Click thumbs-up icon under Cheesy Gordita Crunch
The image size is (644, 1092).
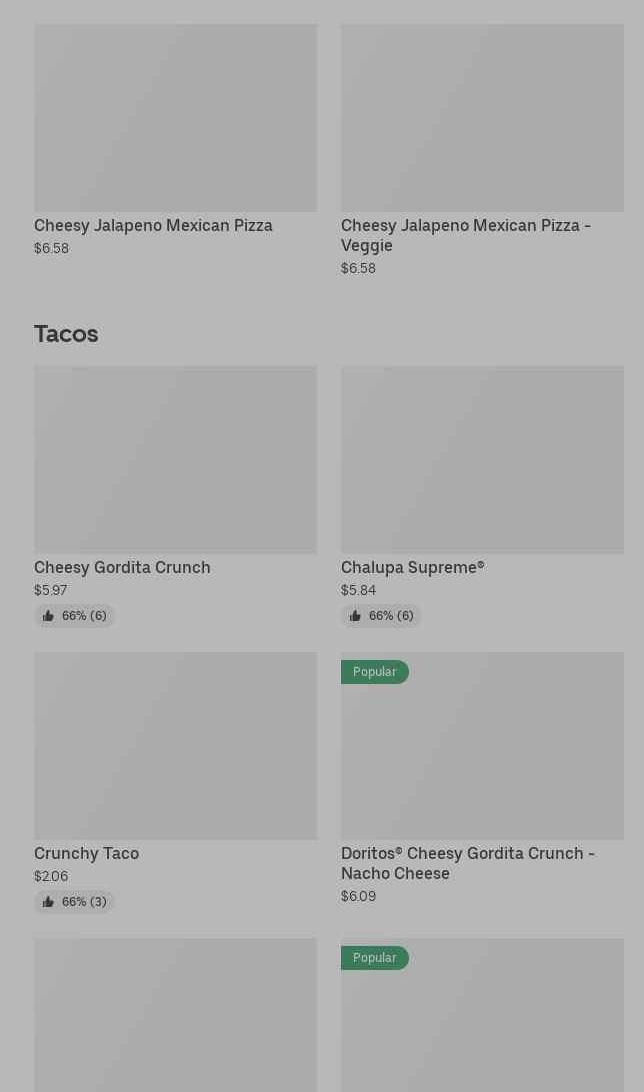48,616
